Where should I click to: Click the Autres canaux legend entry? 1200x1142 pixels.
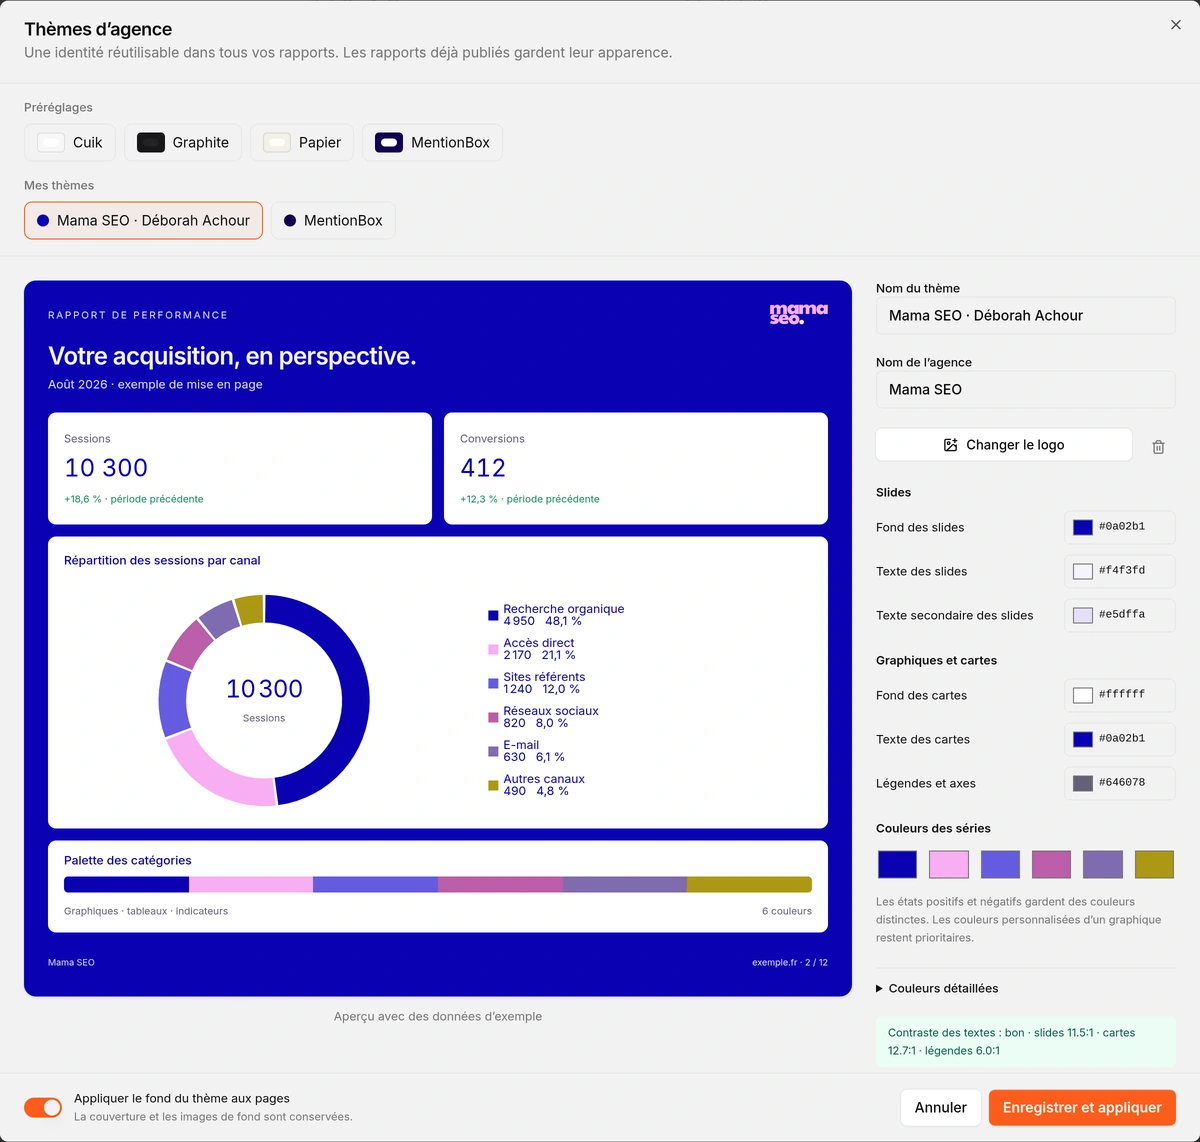[x=537, y=785]
